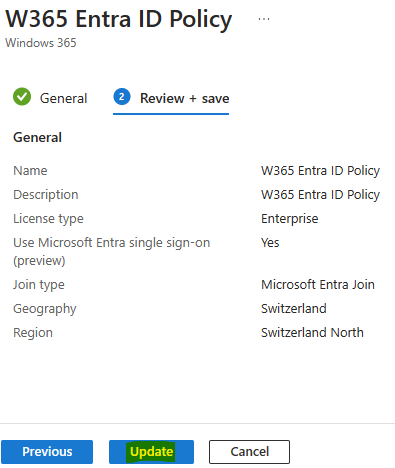Click the Geography label
Screen dimensions: 395x468
click(45, 309)
